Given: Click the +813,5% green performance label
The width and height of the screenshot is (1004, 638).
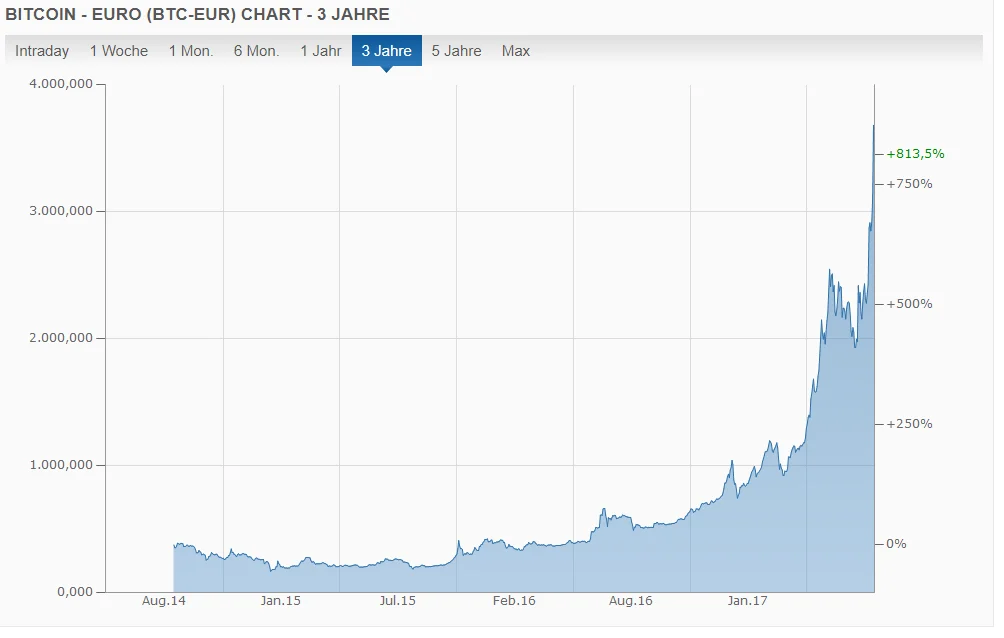Looking at the screenshot, I should (x=915, y=154).
